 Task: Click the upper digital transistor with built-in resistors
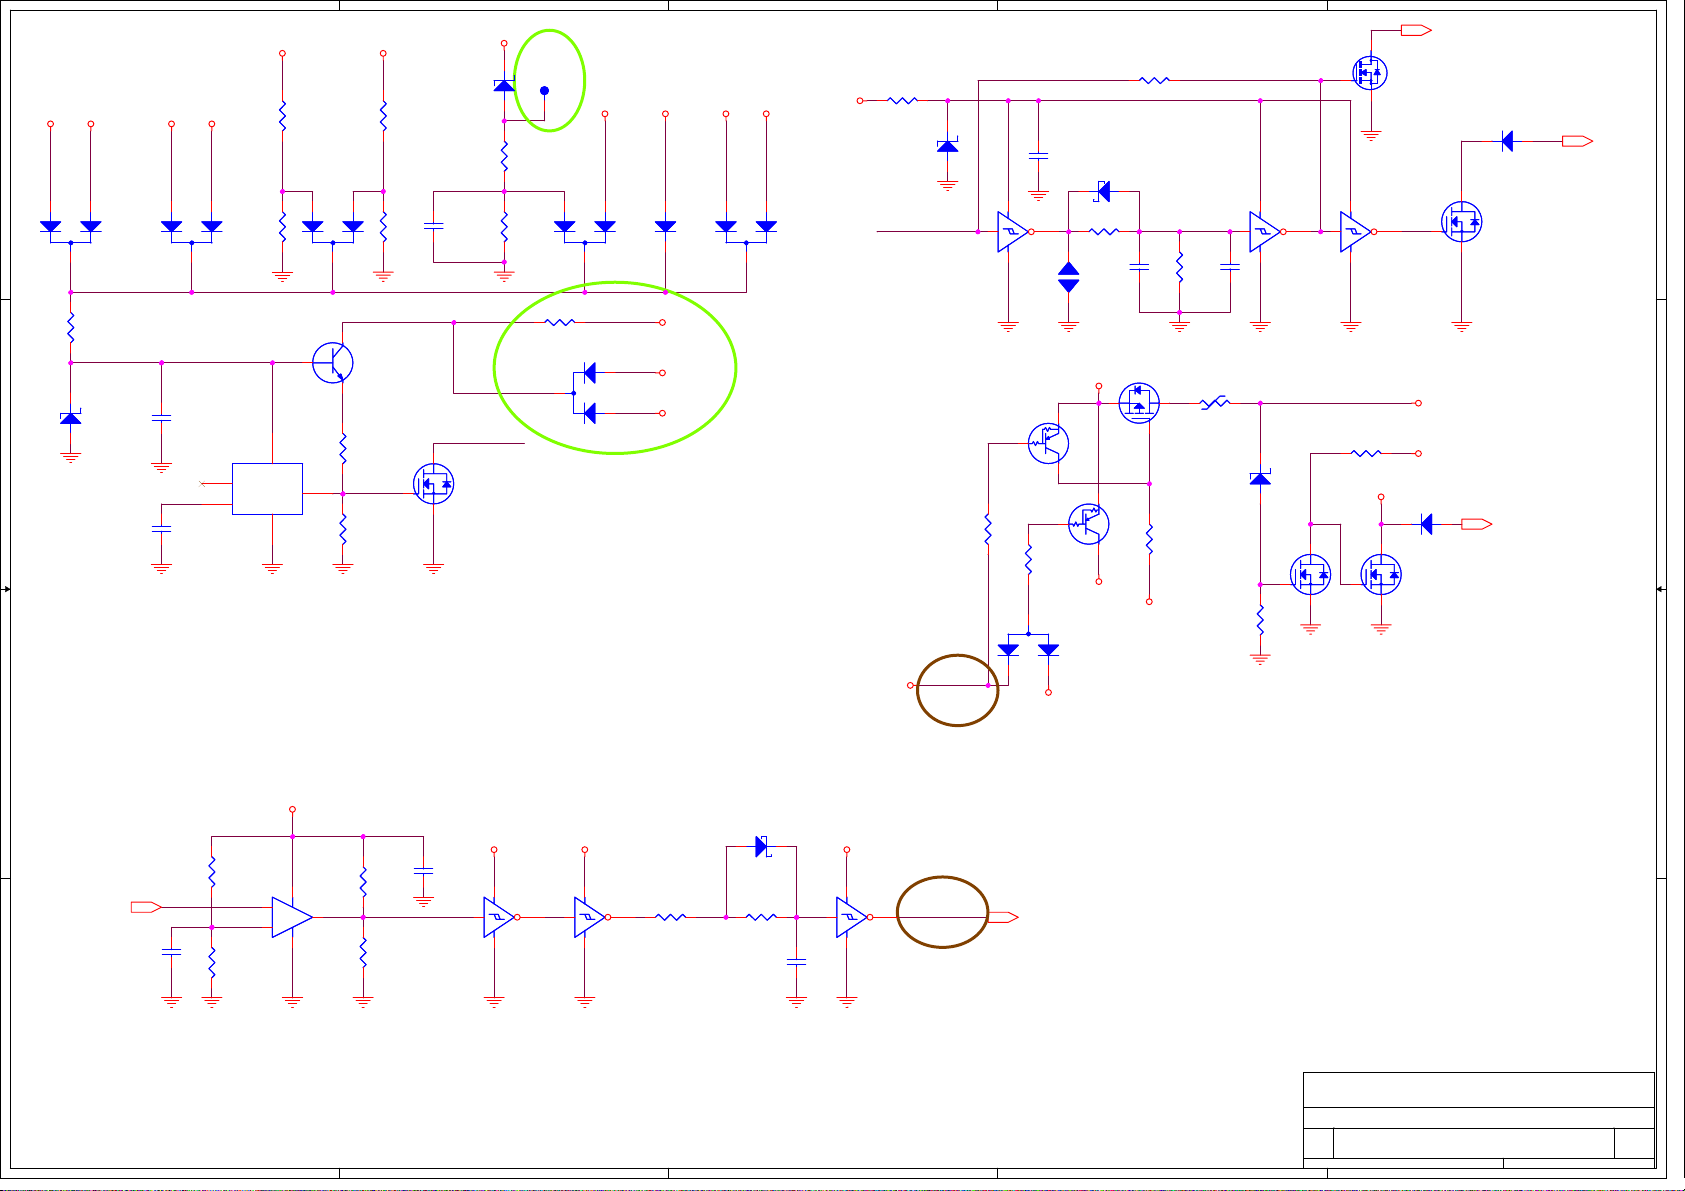click(x=1048, y=443)
